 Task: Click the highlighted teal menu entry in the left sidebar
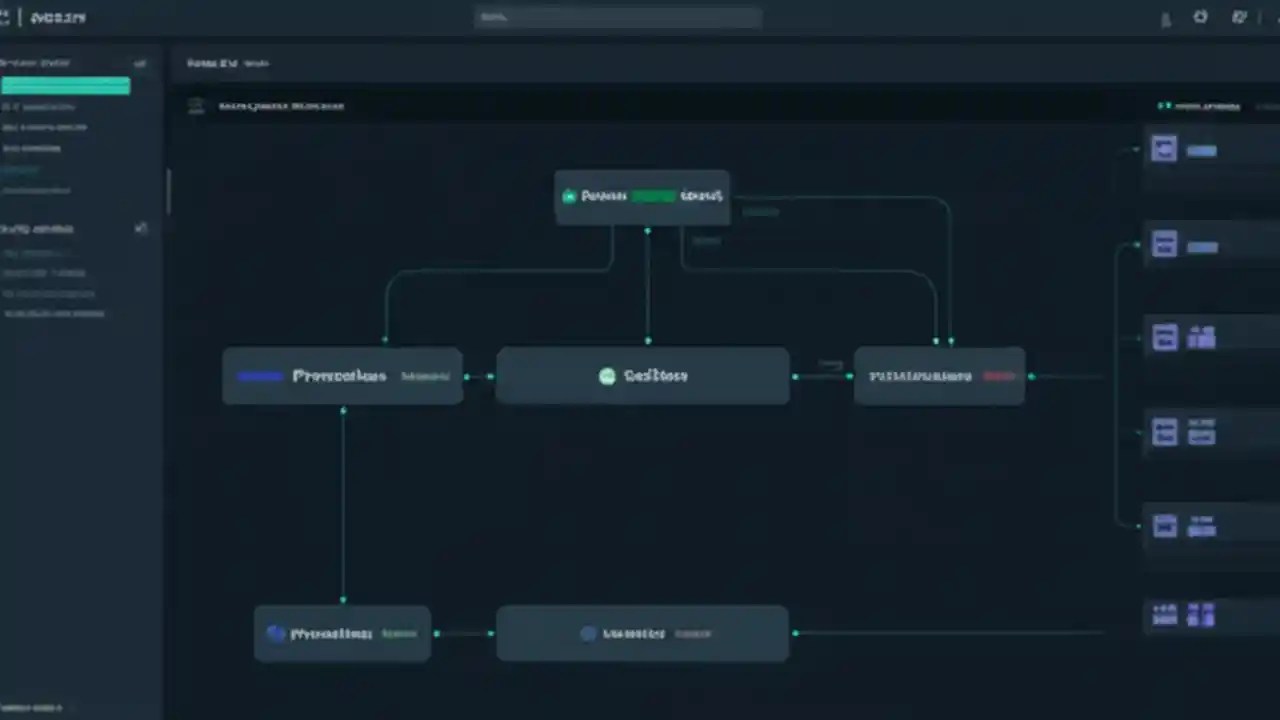coord(65,86)
